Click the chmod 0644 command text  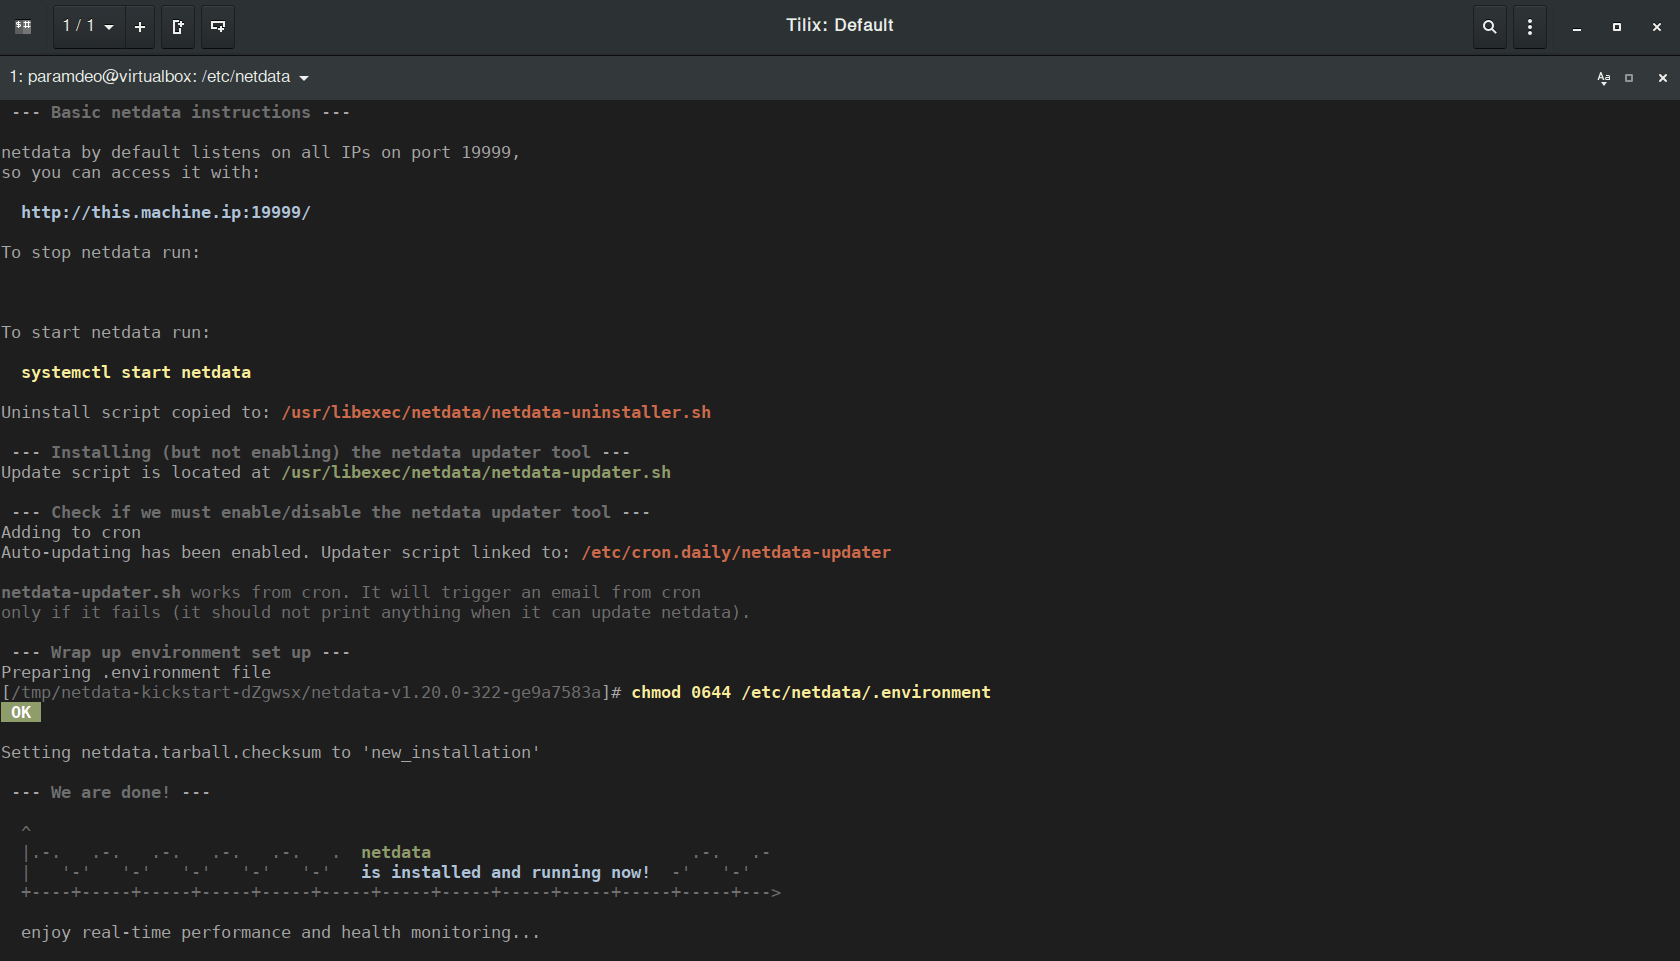tap(811, 692)
